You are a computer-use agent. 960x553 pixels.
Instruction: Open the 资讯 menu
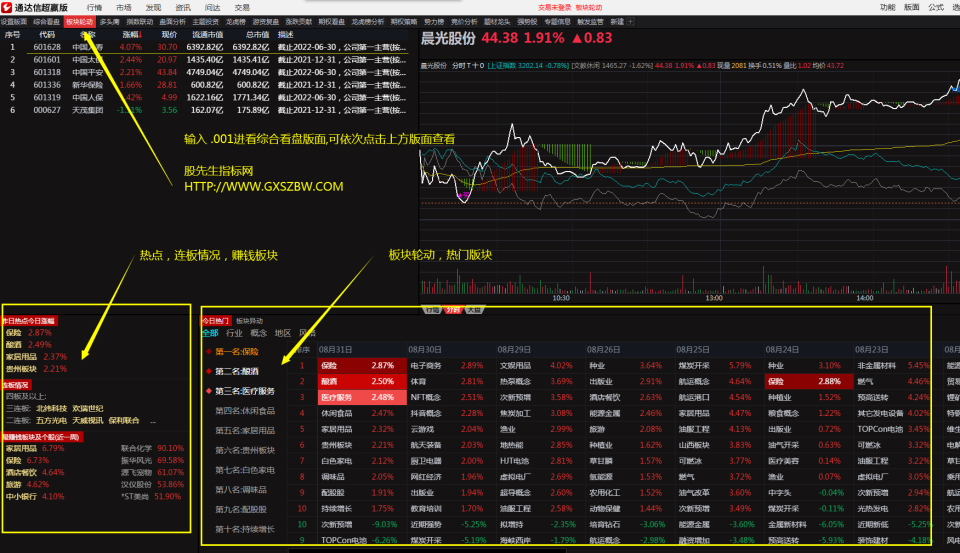click(x=183, y=7)
